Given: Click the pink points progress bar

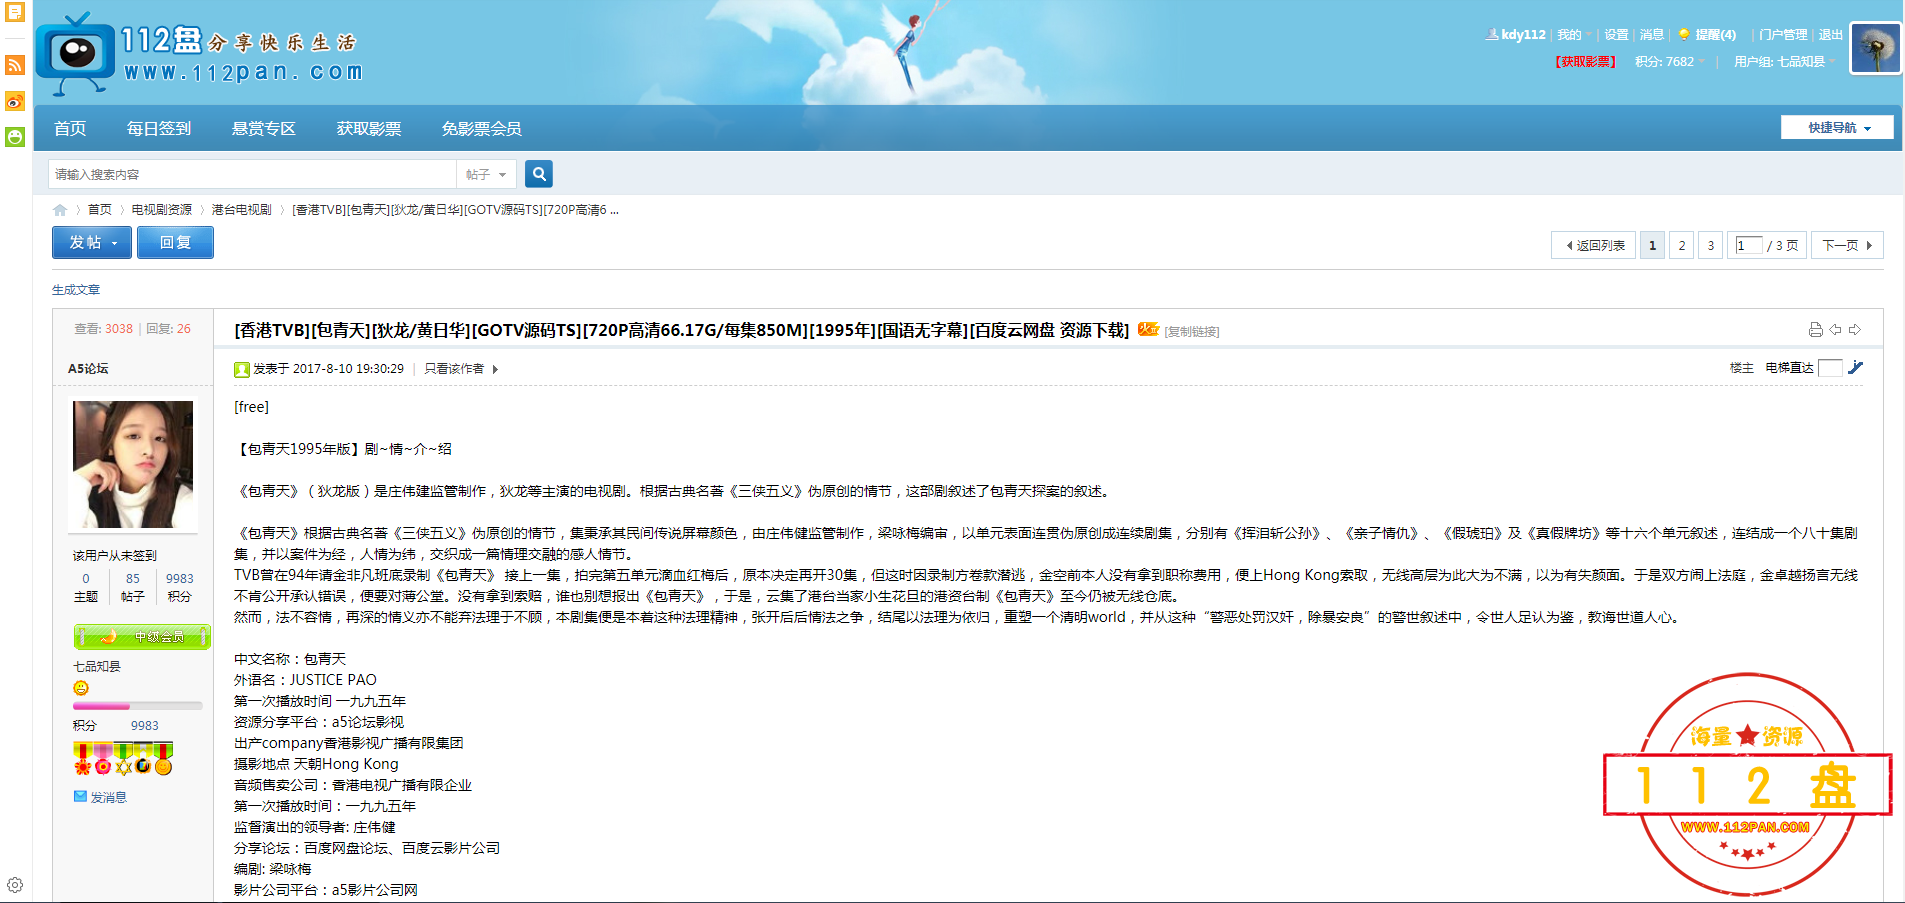Looking at the screenshot, I should [x=138, y=706].
